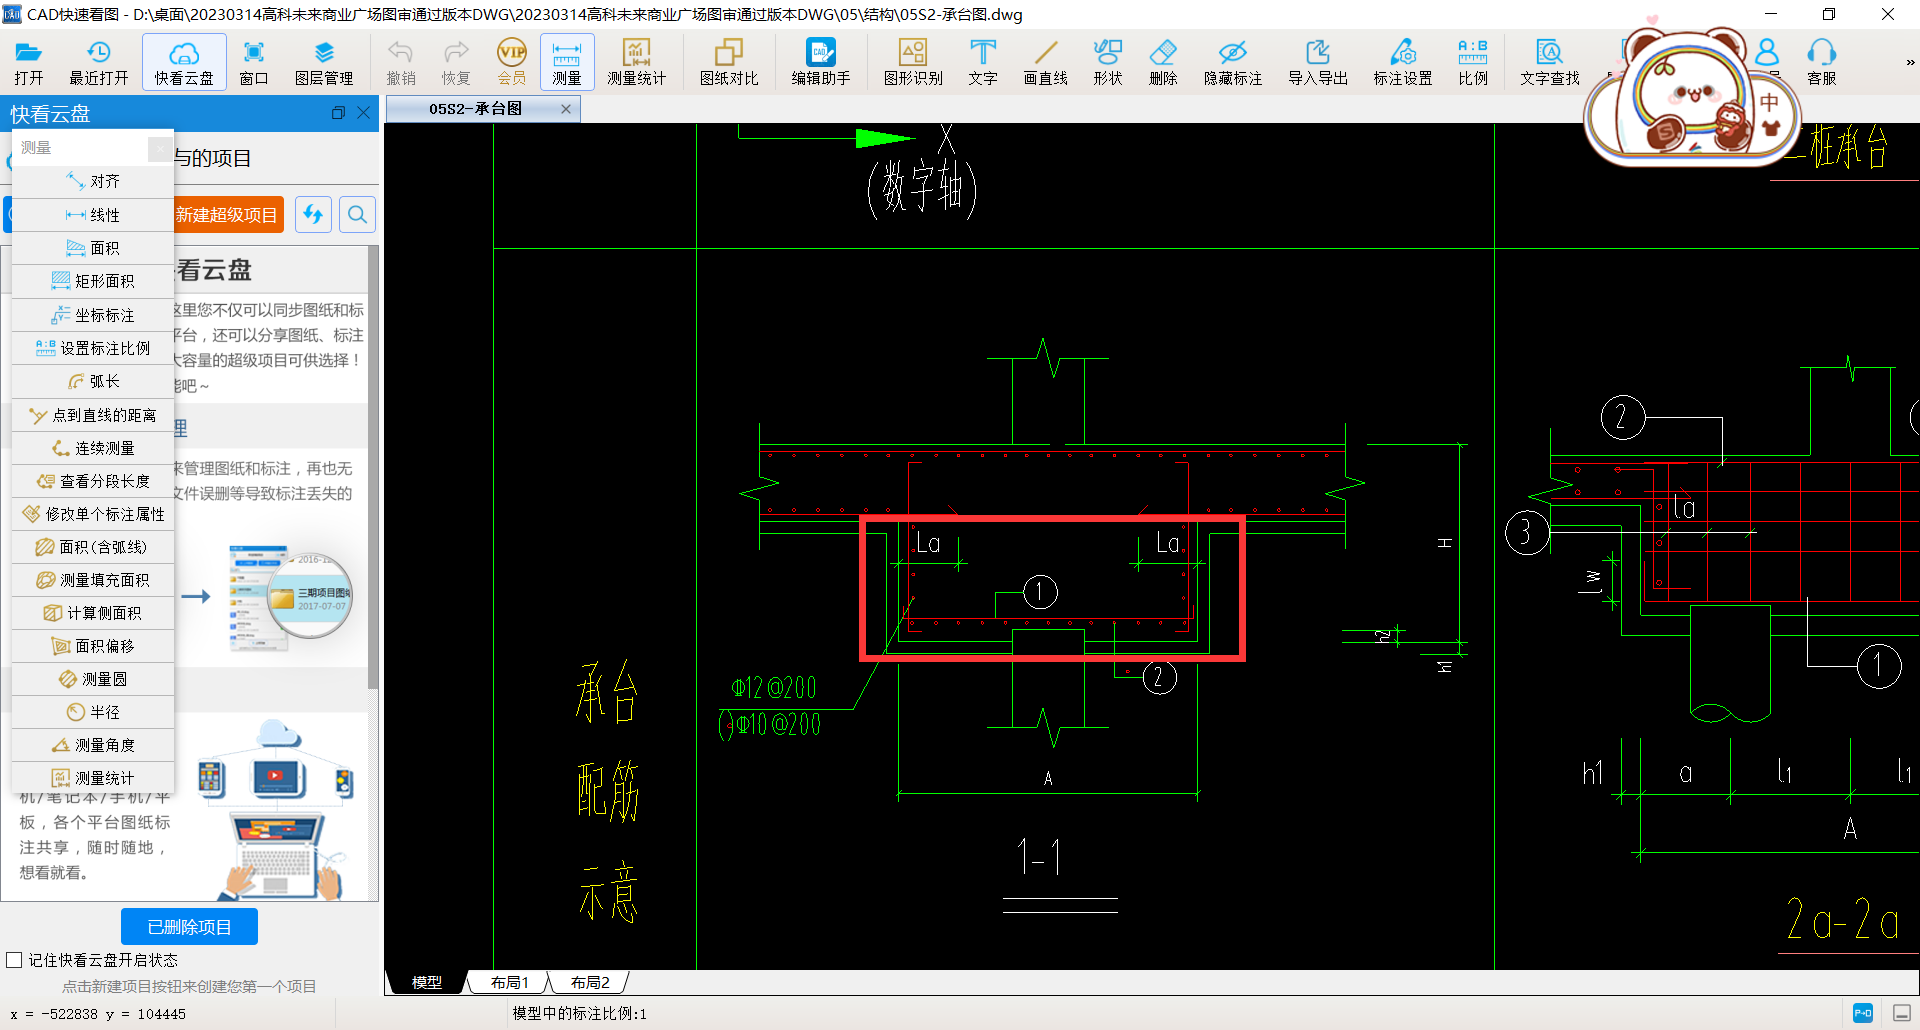
Task: Switch to the 布局2 tab
Action: (590, 983)
